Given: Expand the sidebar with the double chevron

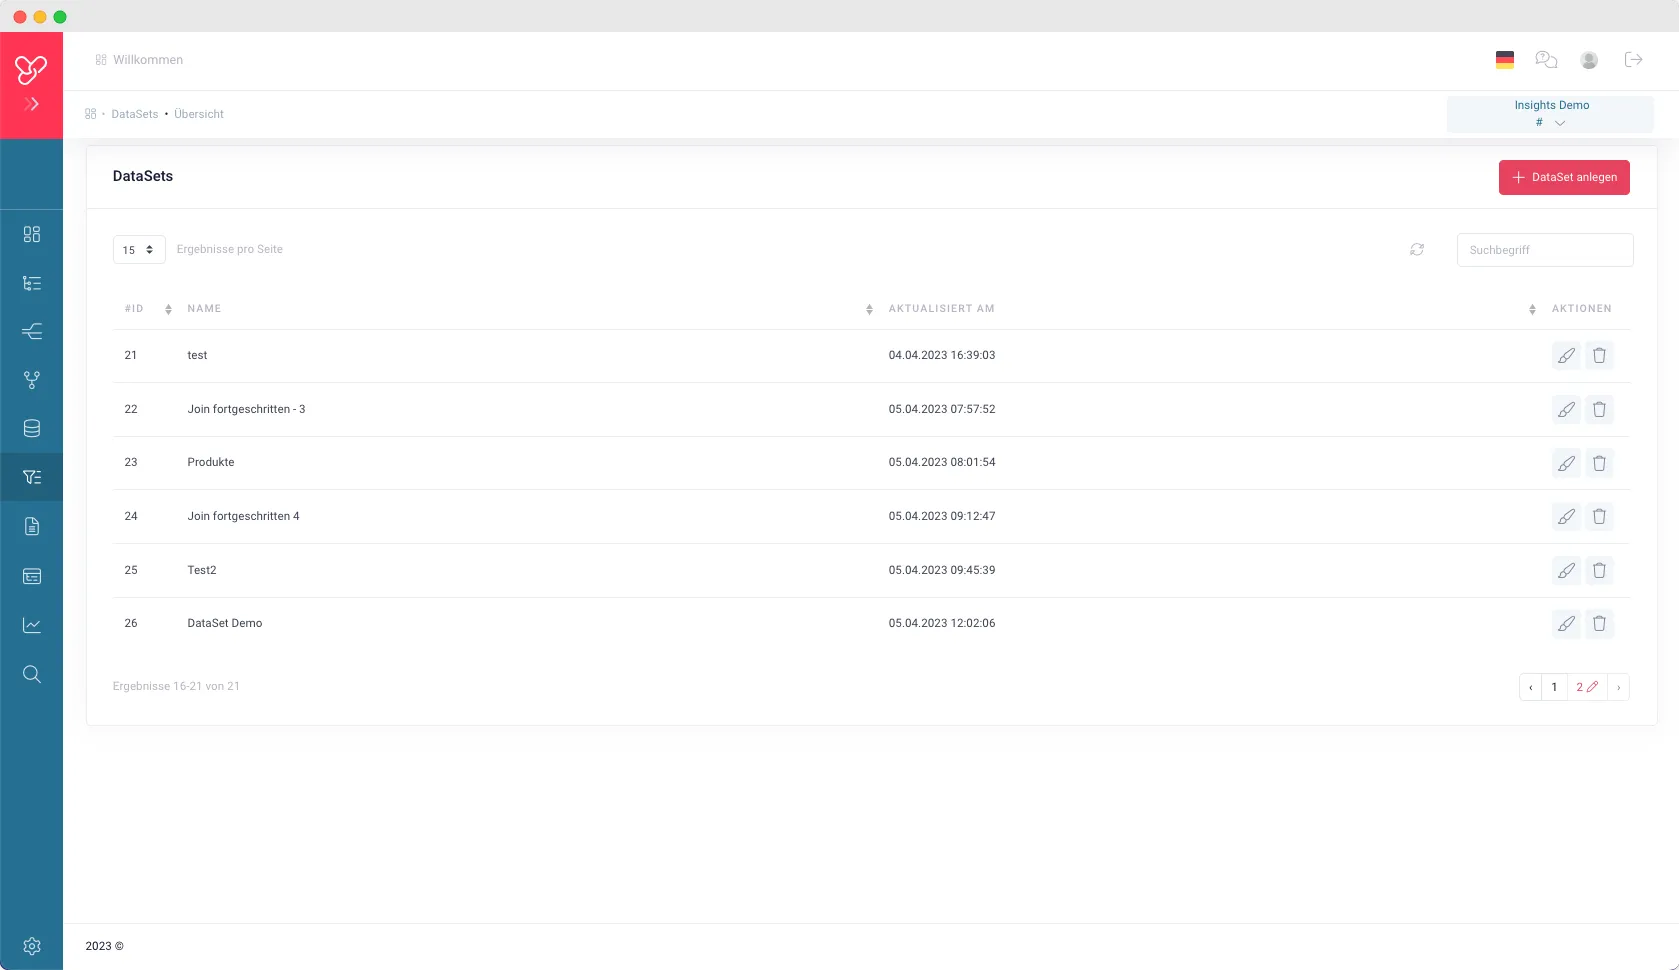Looking at the screenshot, I should click(x=32, y=104).
